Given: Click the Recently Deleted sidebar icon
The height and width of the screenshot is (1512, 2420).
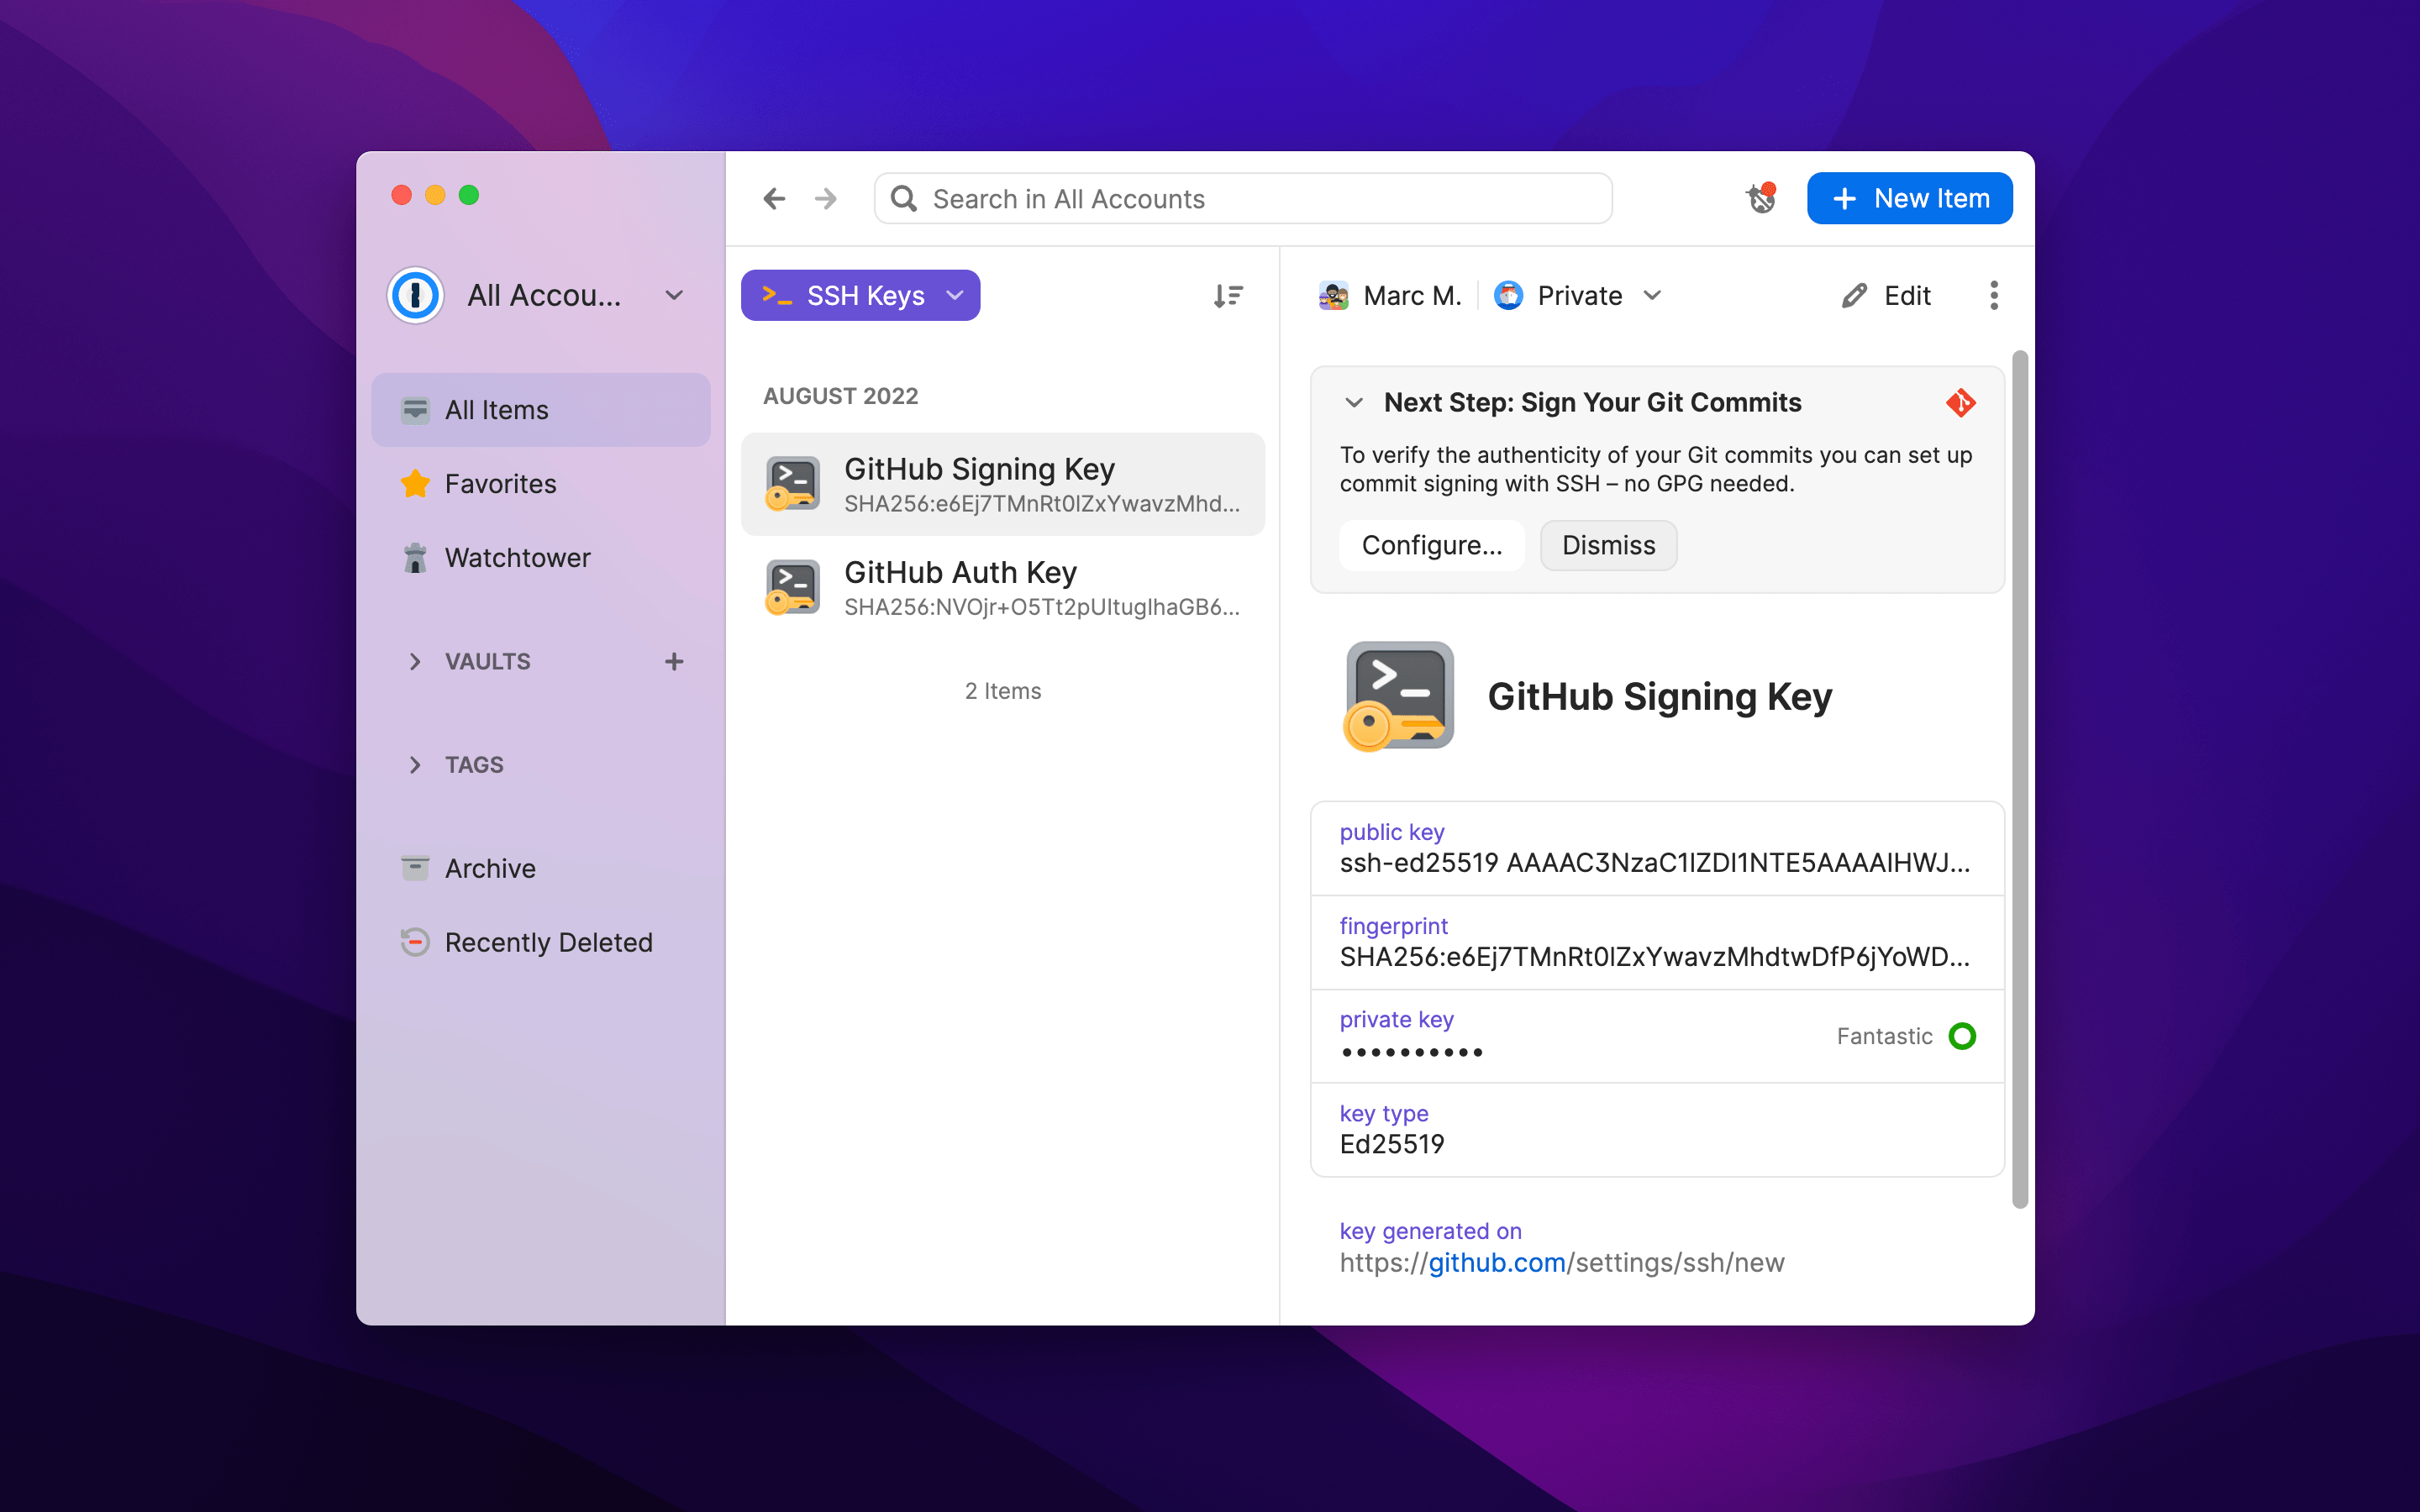Looking at the screenshot, I should 413,942.
